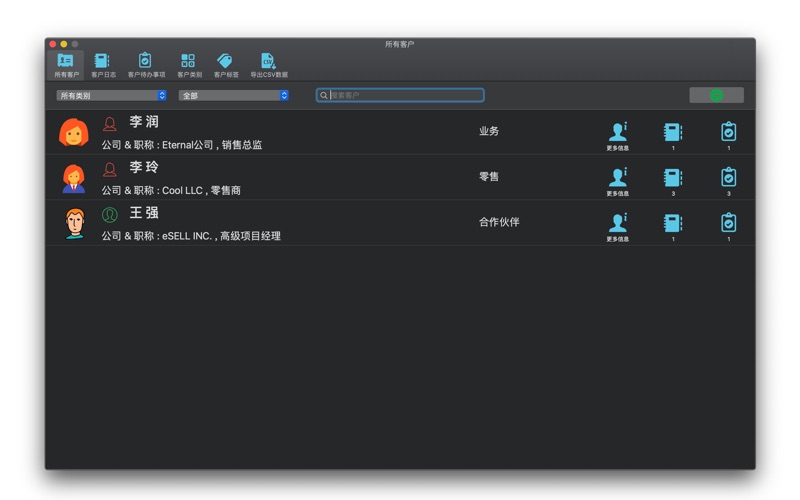Viewport: 800px width, 500px height.
Task: Open the 客户日志 toolbar item
Action: (x=103, y=63)
